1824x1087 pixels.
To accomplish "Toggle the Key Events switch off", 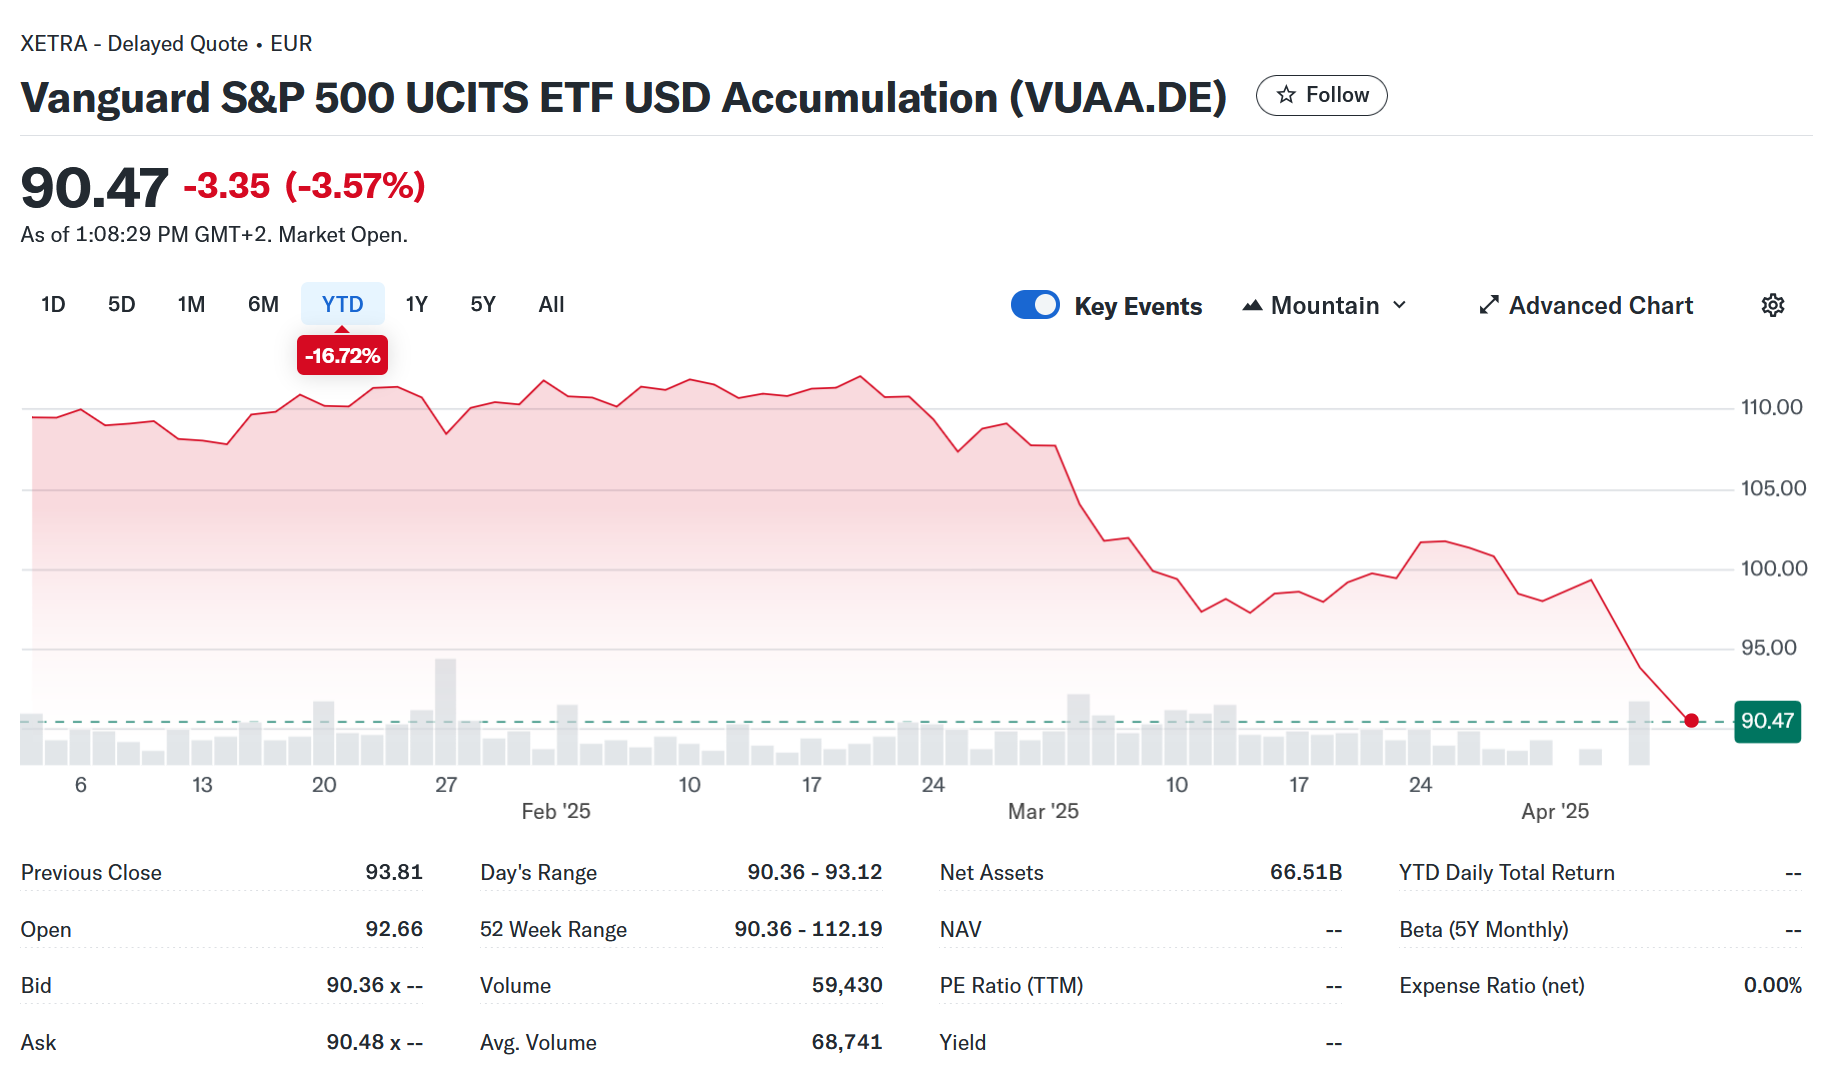I will tap(1035, 305).
